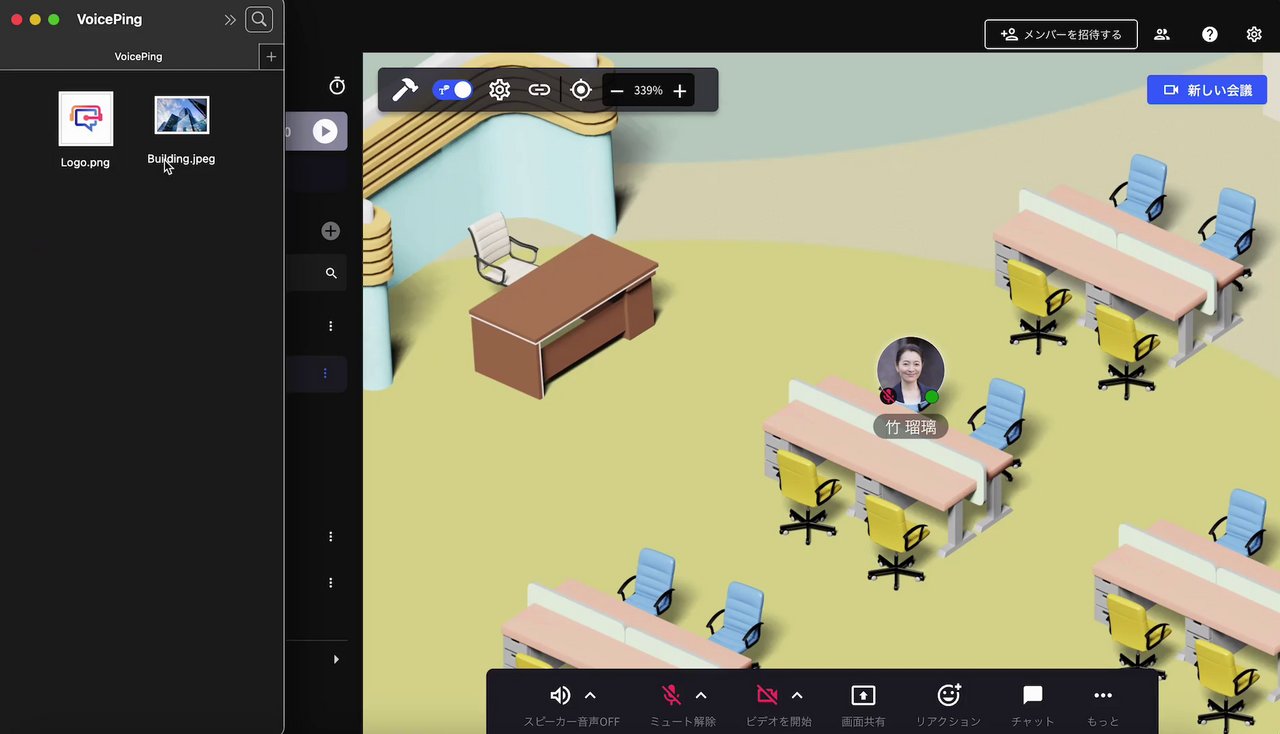Share screen with 画面共有 icon

pos(863,695)
